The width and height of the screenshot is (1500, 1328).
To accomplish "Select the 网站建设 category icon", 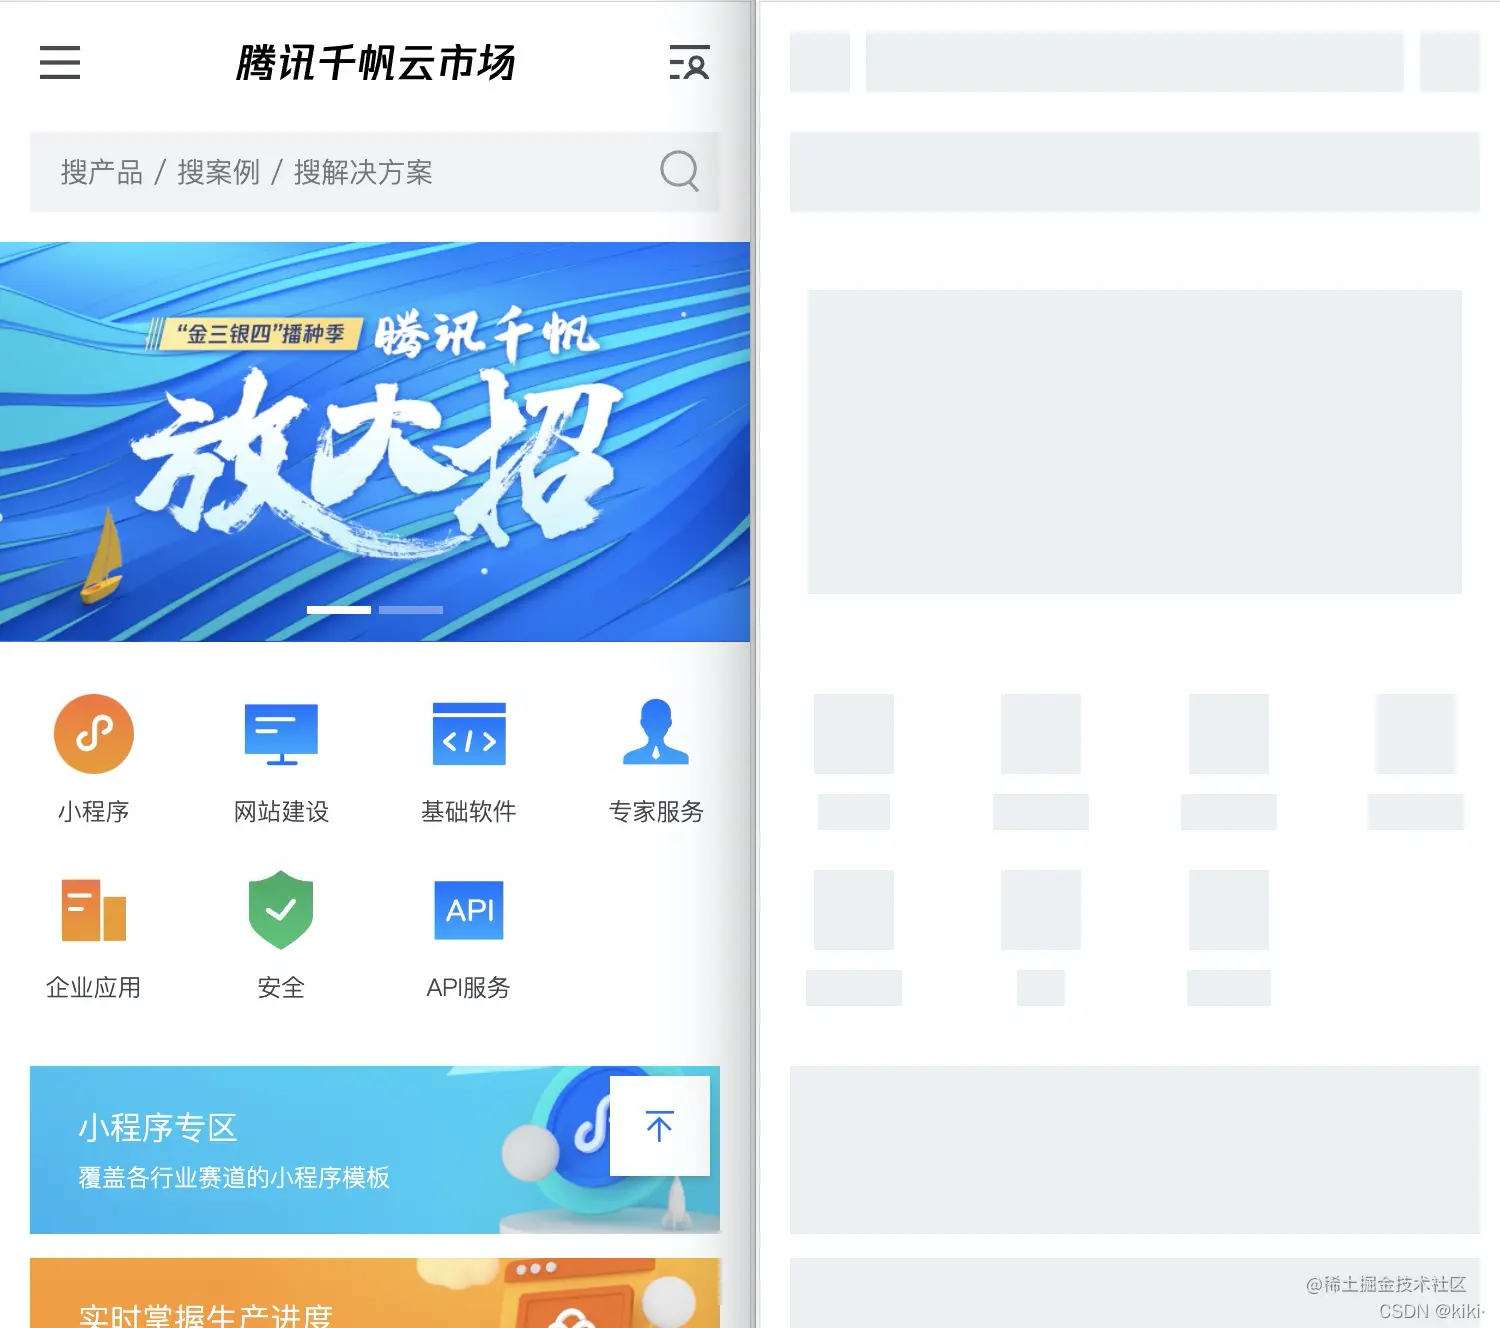I will point(280,733).
